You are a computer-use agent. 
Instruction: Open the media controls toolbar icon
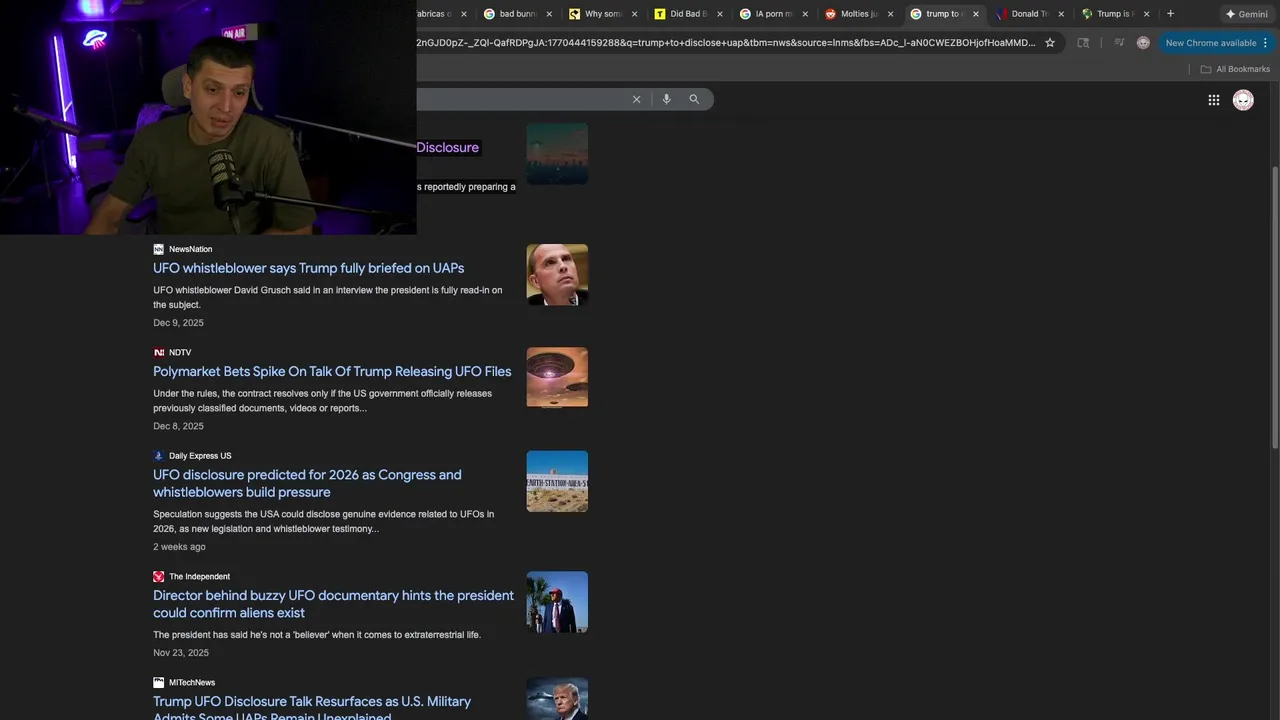tap(1119, 43)
